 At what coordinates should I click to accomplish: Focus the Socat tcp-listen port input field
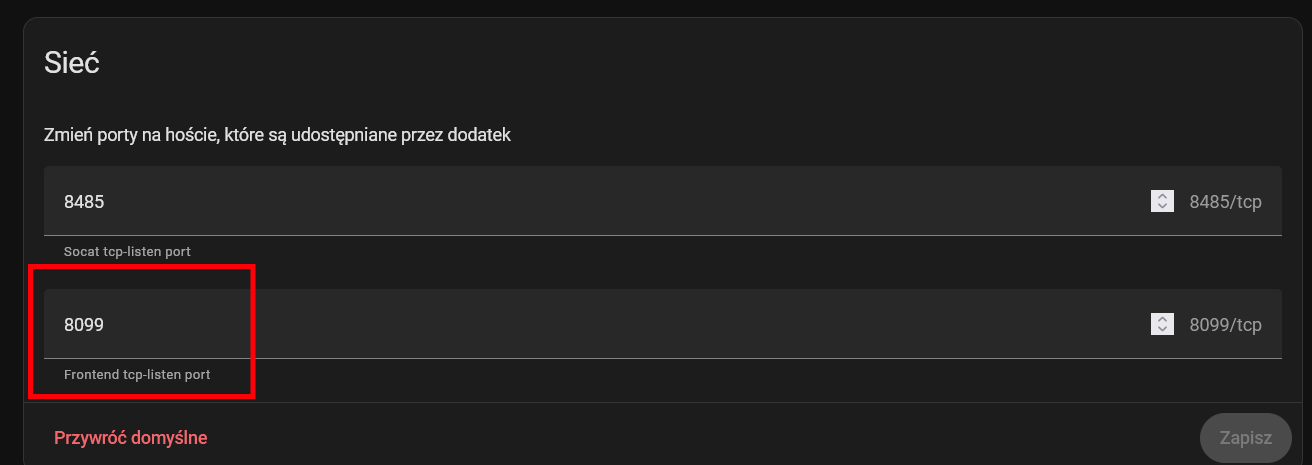click(600, 202)
